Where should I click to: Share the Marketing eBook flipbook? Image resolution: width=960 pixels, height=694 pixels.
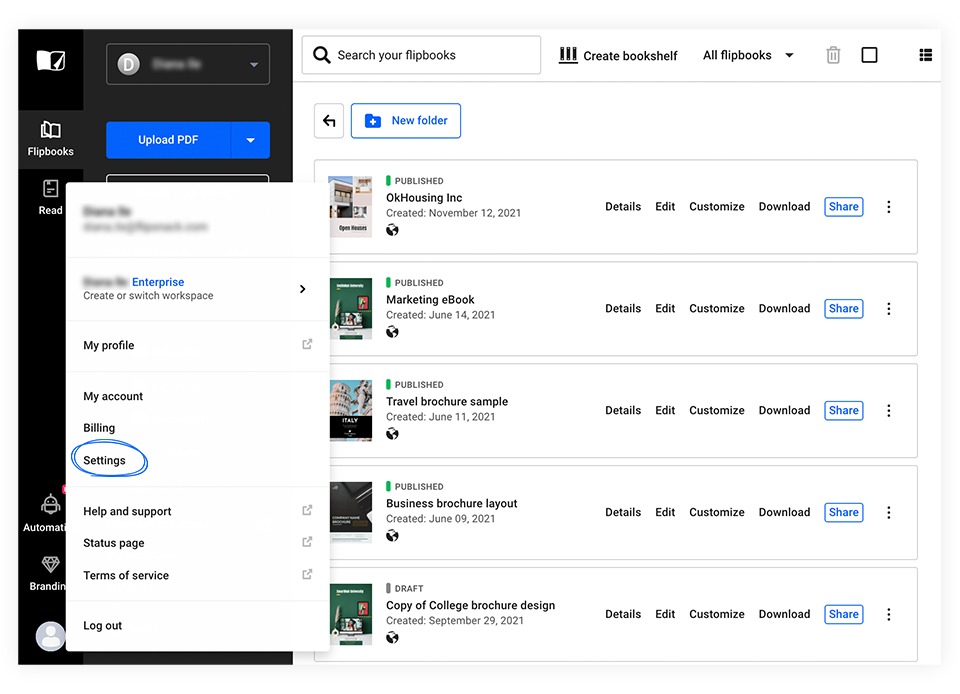(843, 309)
